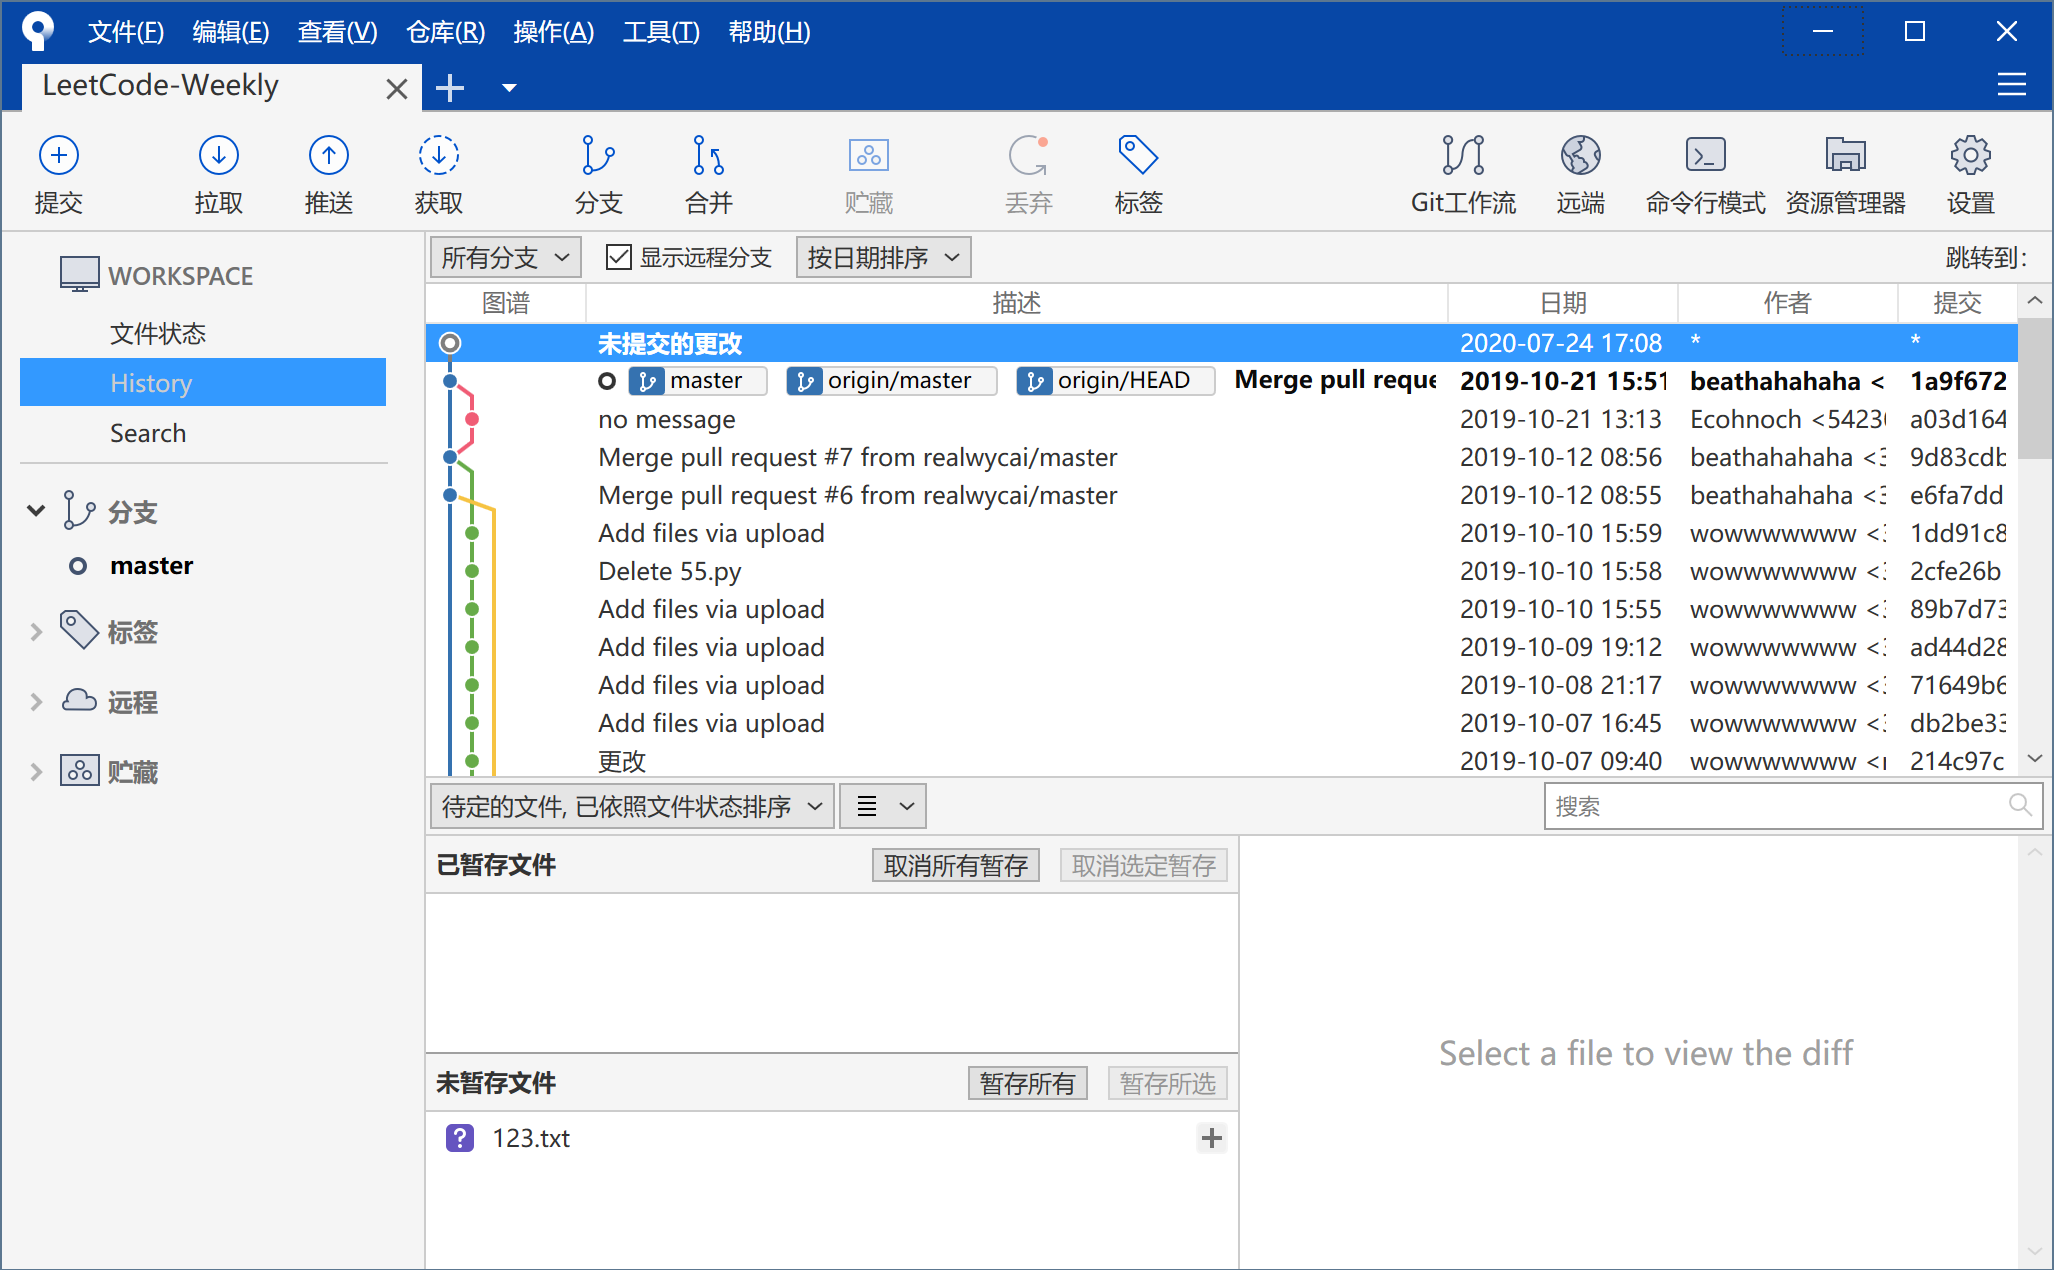Expand the 贮藏 section in sidebar

(x=36, y=772)
